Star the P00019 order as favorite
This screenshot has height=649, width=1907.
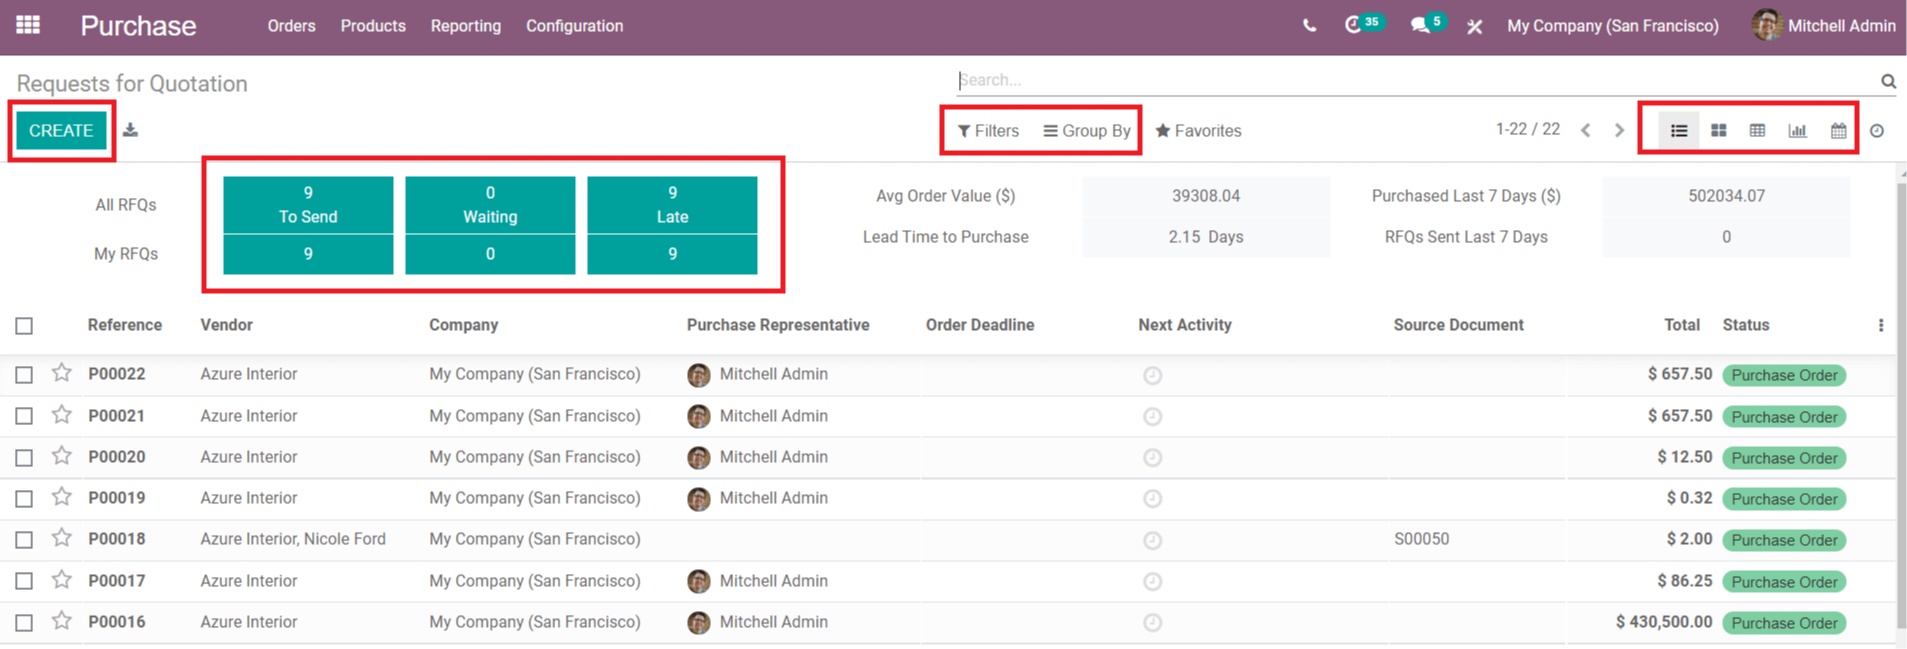(62, 497)
